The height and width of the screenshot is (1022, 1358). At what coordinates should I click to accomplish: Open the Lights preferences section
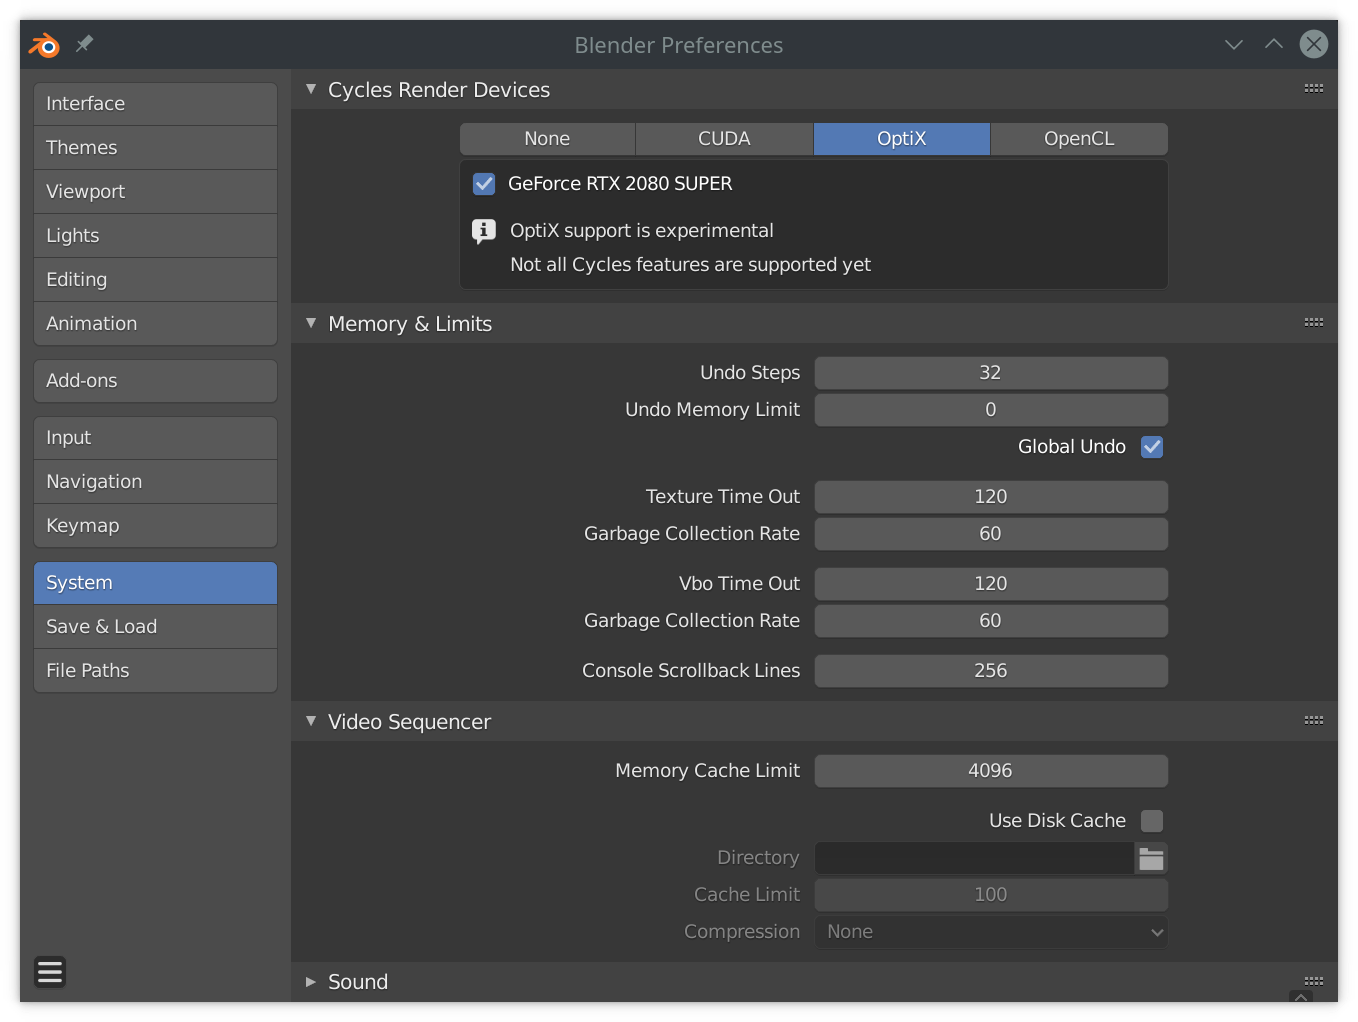tap(155, 236)
